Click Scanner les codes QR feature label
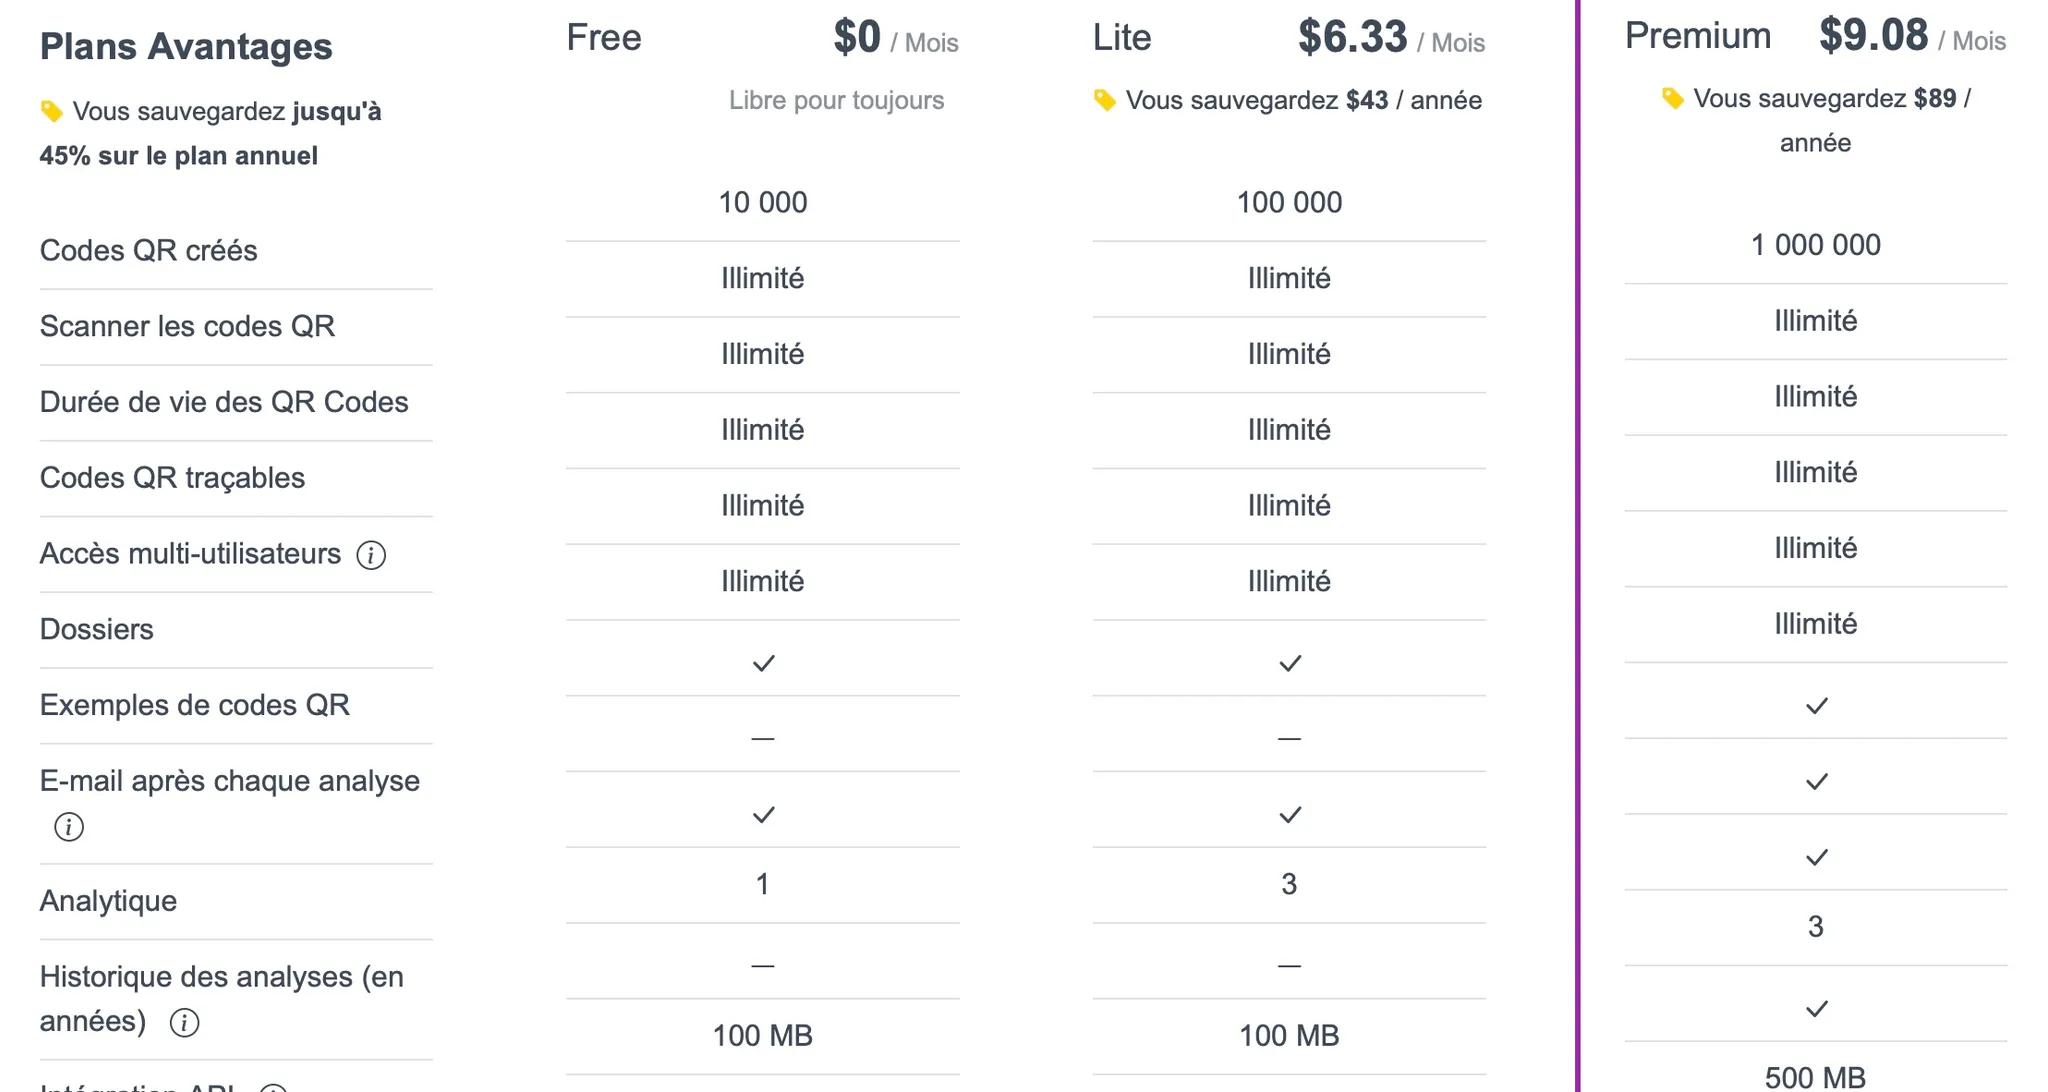The image size is (2048, 1092). (x=187, y=326)
